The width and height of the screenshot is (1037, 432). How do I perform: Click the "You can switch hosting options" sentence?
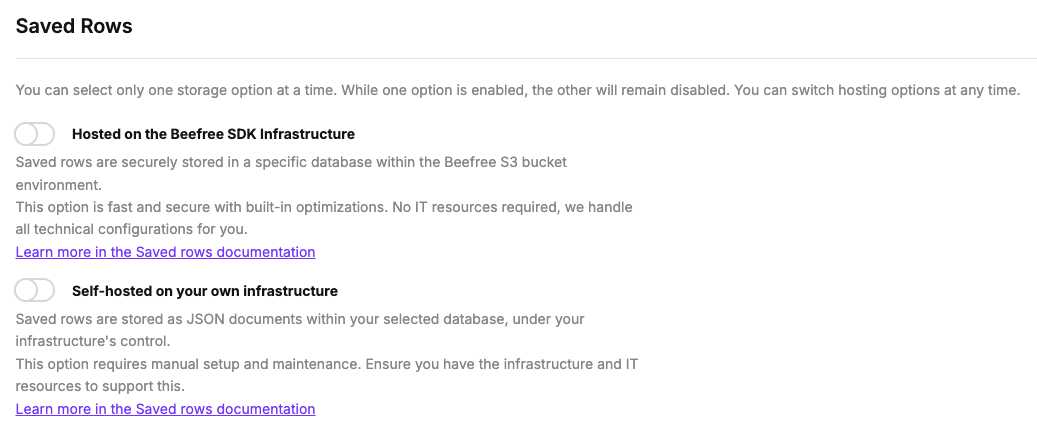tap(876, 90)
